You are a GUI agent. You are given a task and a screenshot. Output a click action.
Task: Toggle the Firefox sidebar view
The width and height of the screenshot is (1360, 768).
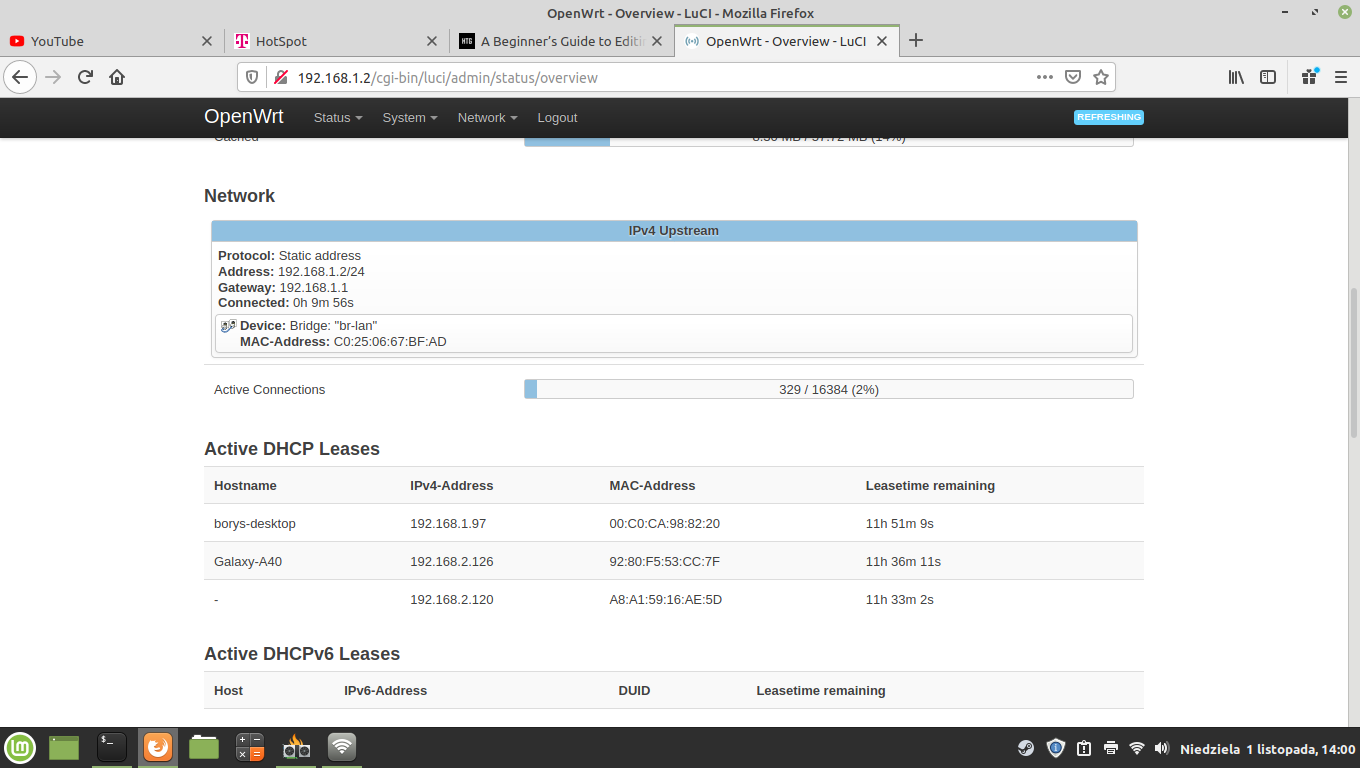[1267, 77]
